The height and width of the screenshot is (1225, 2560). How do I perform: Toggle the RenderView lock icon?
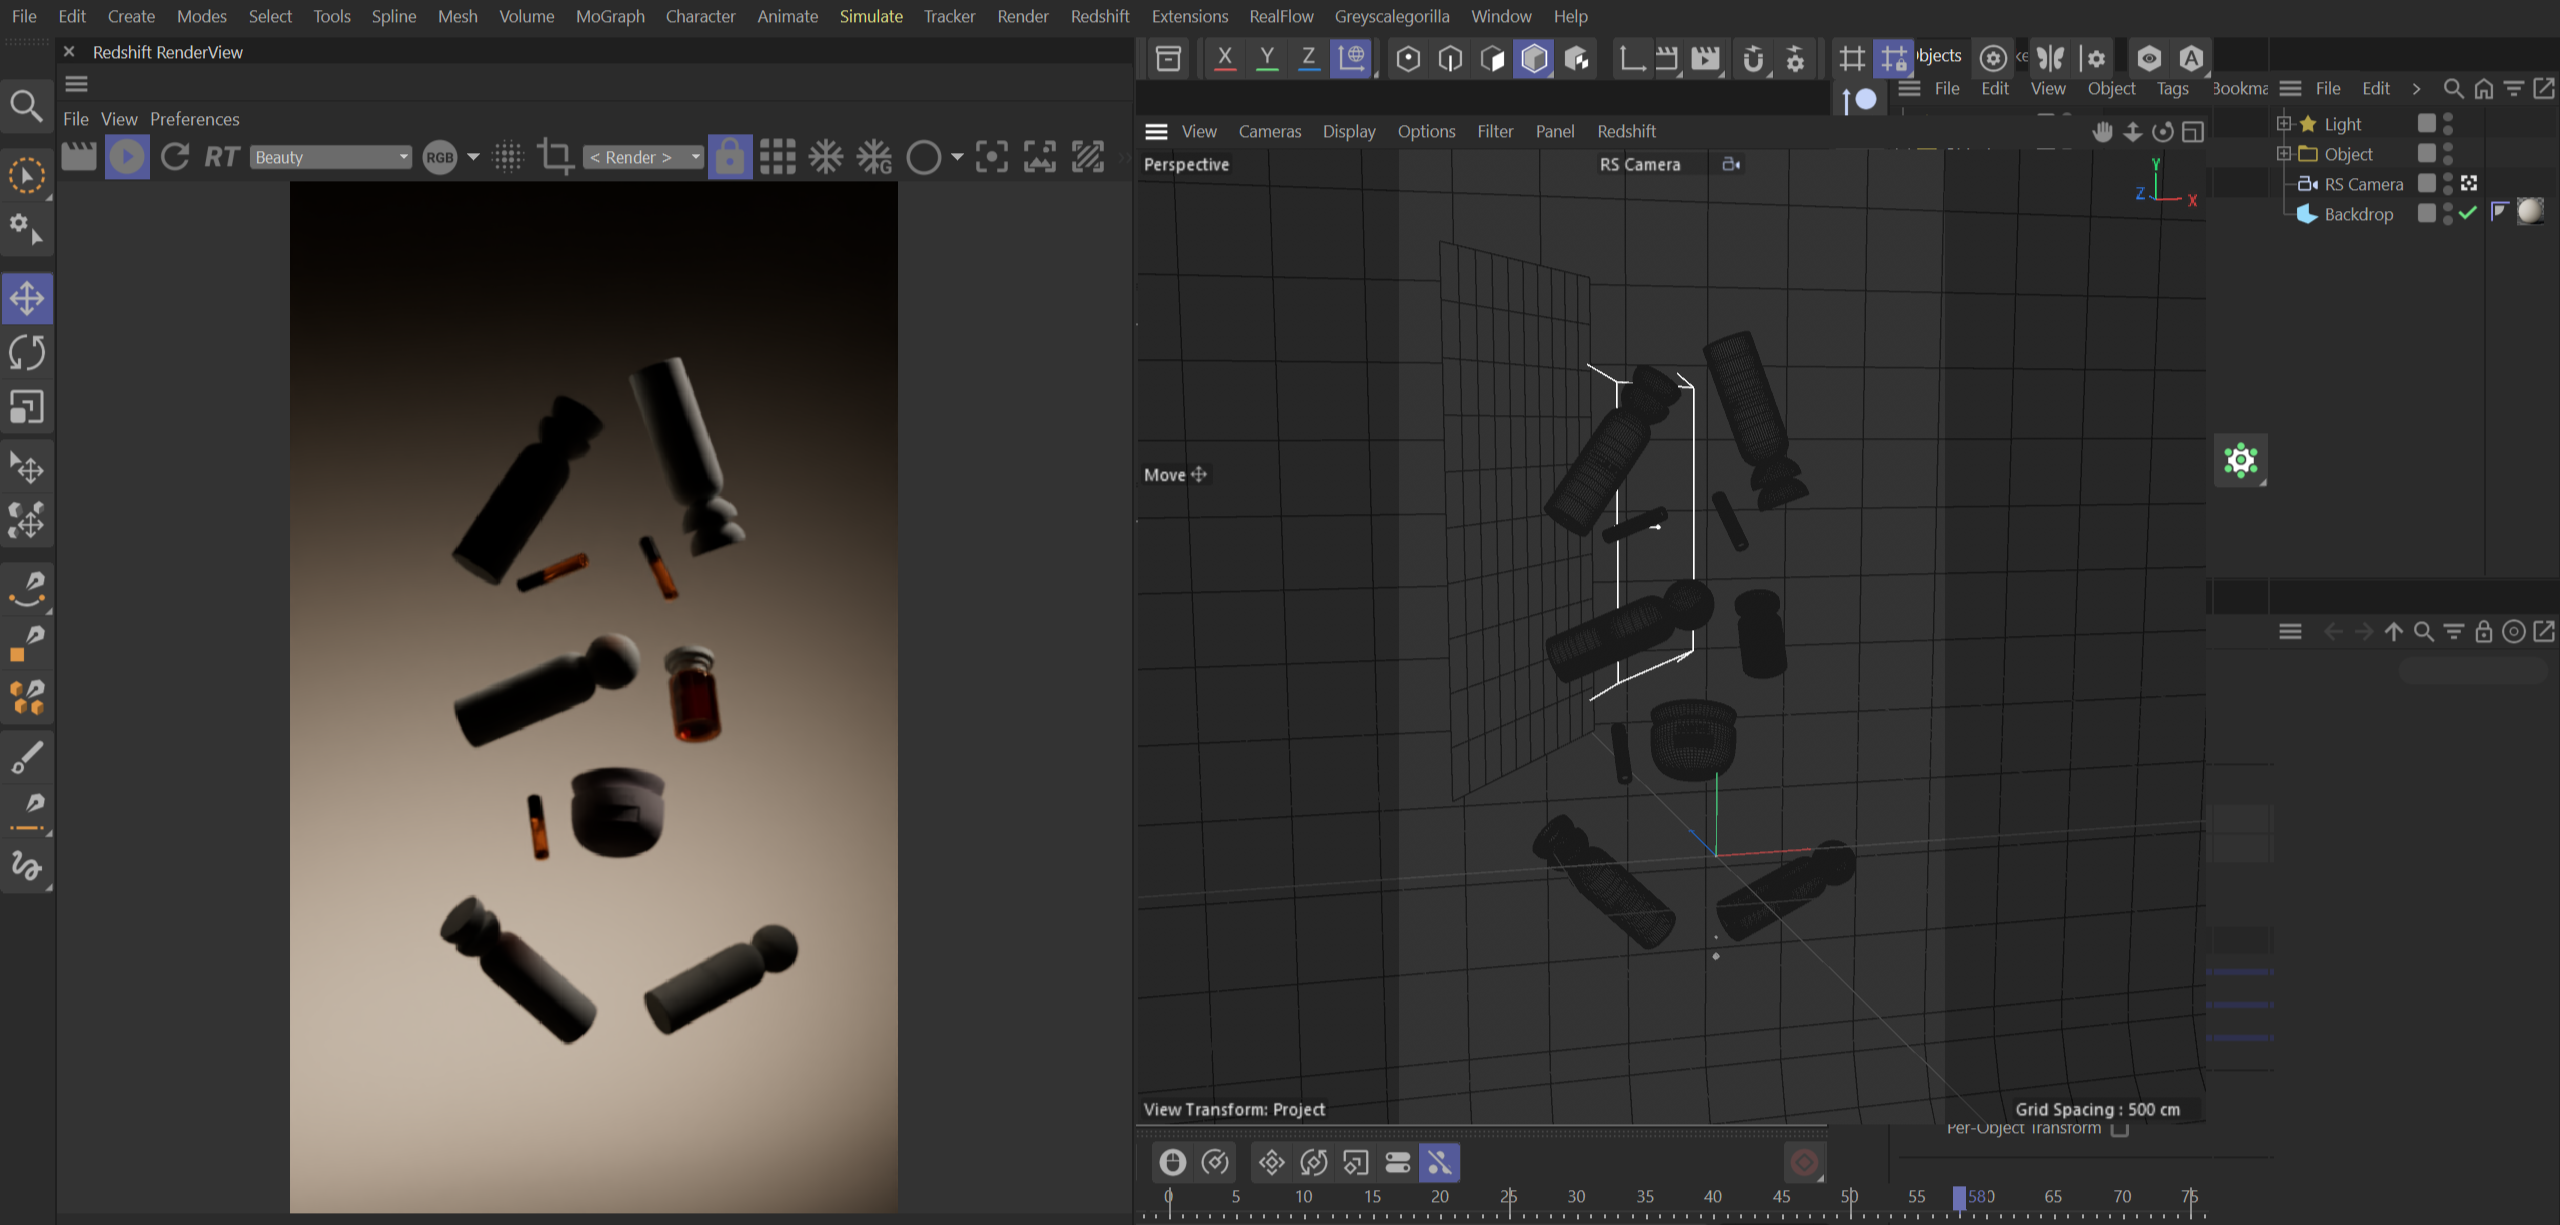[x=730, y=157]
